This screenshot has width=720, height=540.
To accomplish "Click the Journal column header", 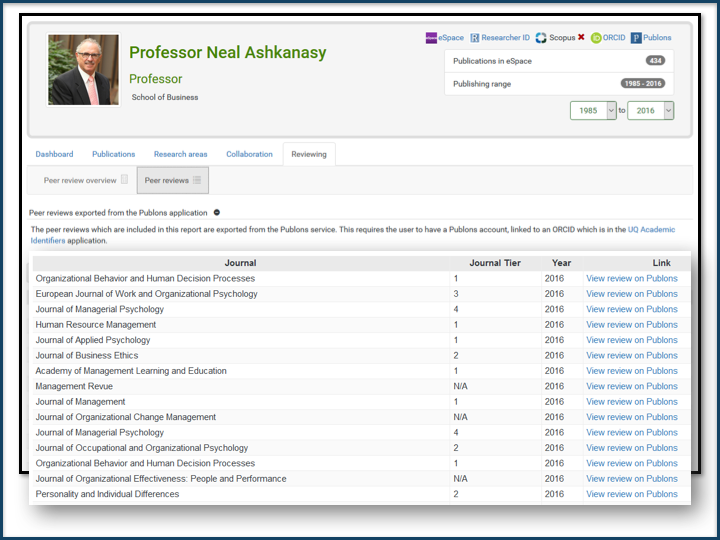I will pos(240,263).
